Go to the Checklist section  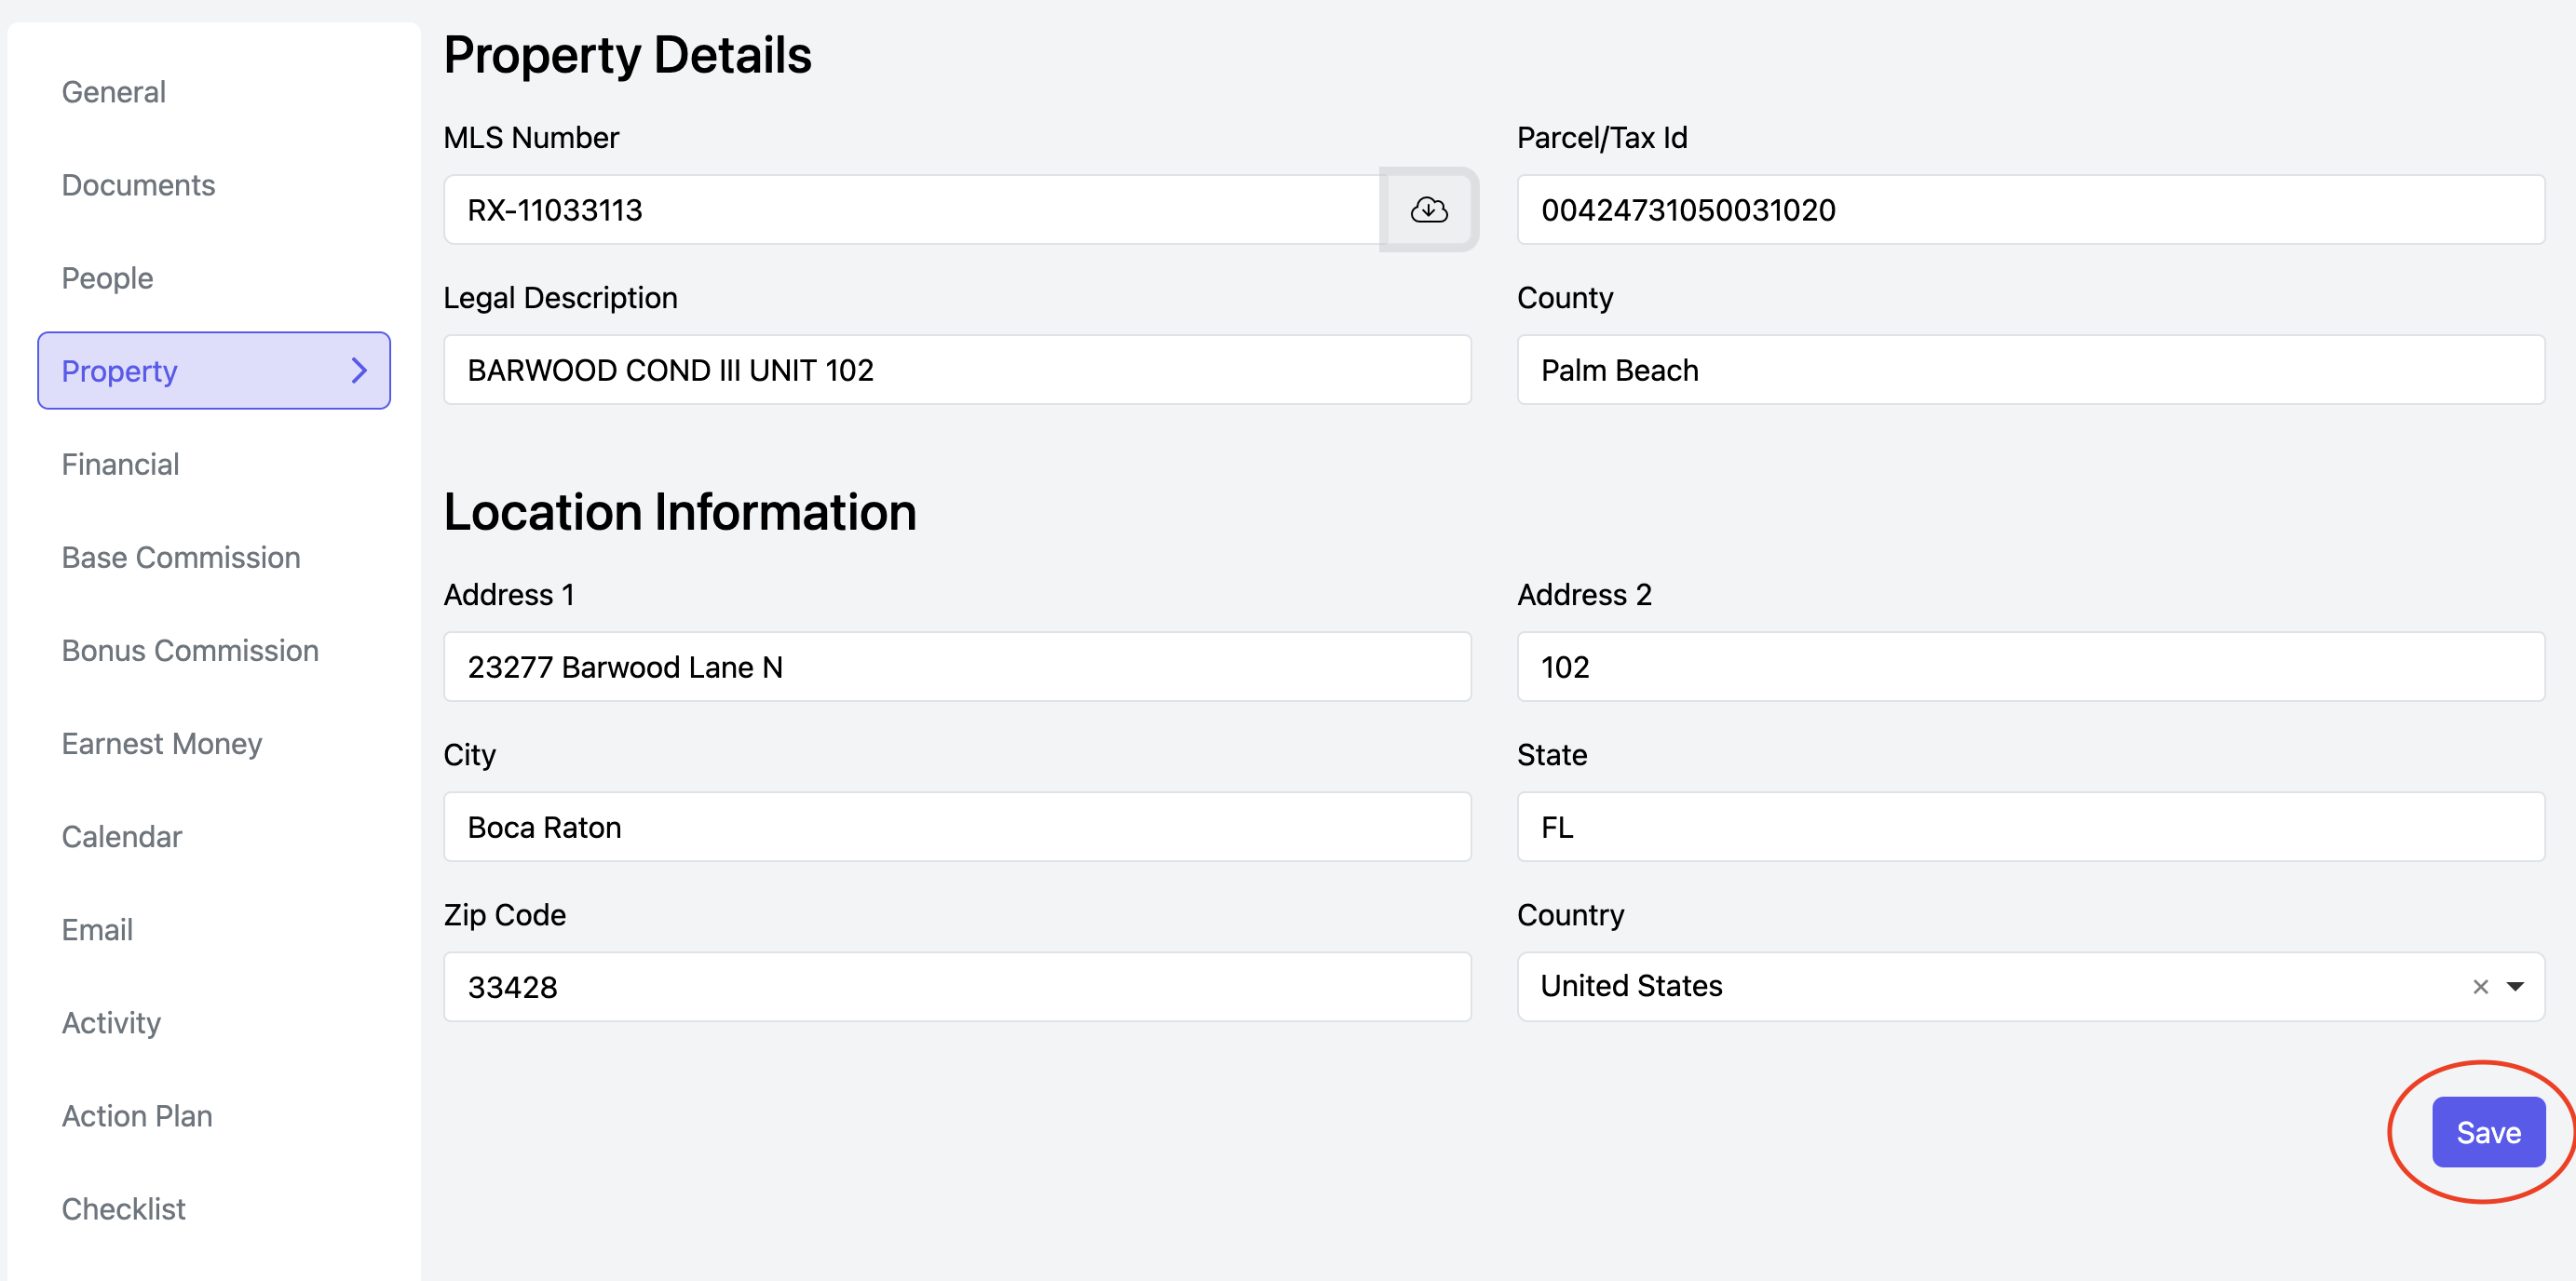point(124,1208)
